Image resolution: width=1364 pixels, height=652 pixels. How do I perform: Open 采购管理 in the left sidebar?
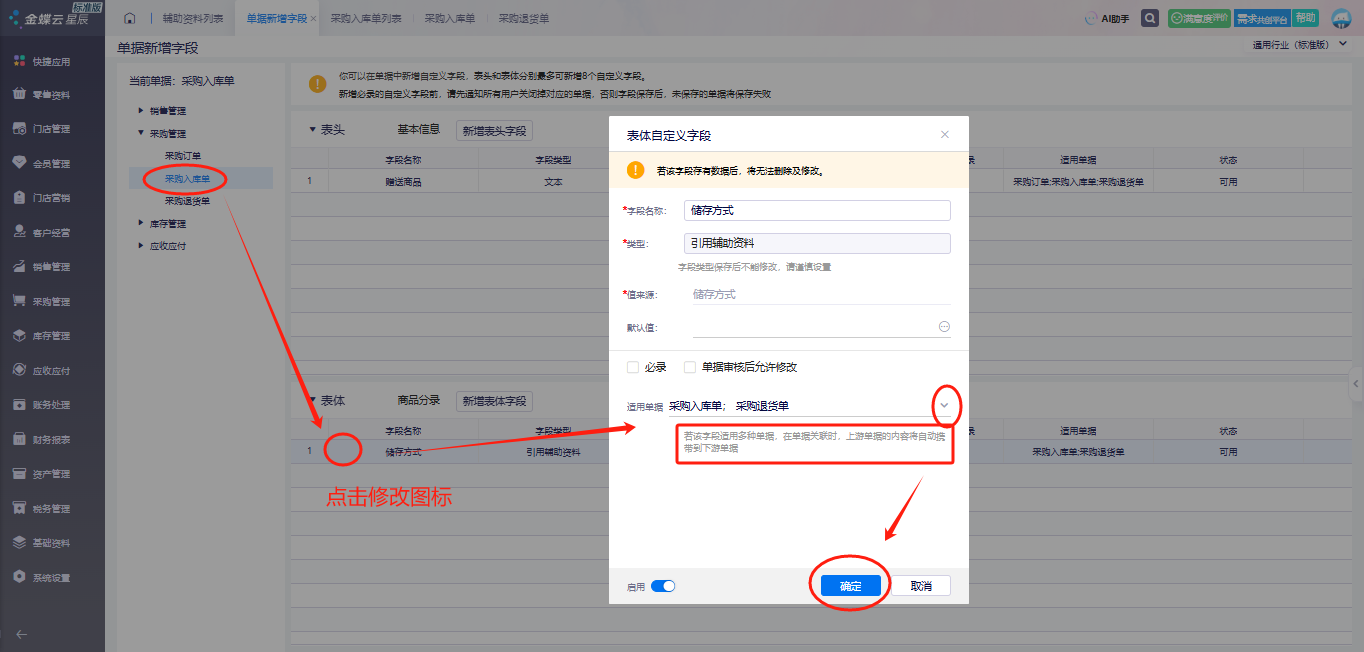pos(51,301)
